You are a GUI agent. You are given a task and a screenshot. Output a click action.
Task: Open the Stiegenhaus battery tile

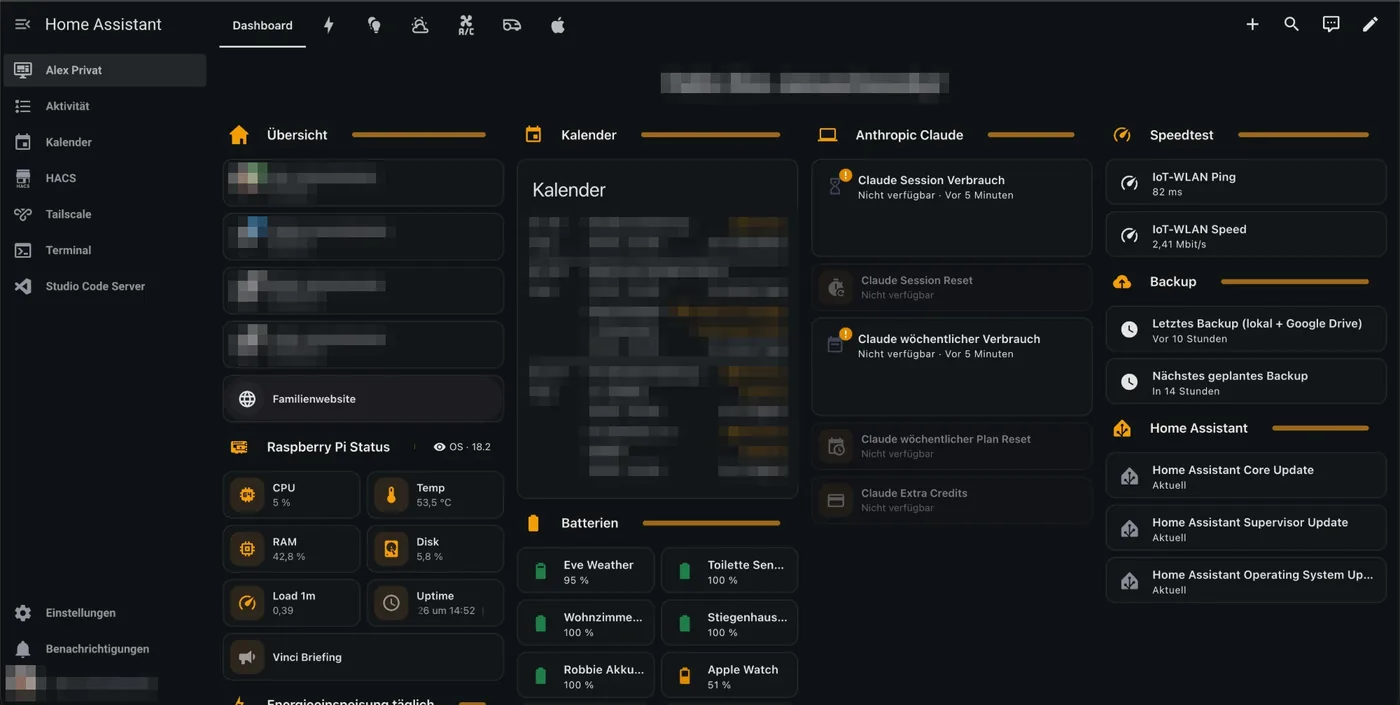point(730,624)
